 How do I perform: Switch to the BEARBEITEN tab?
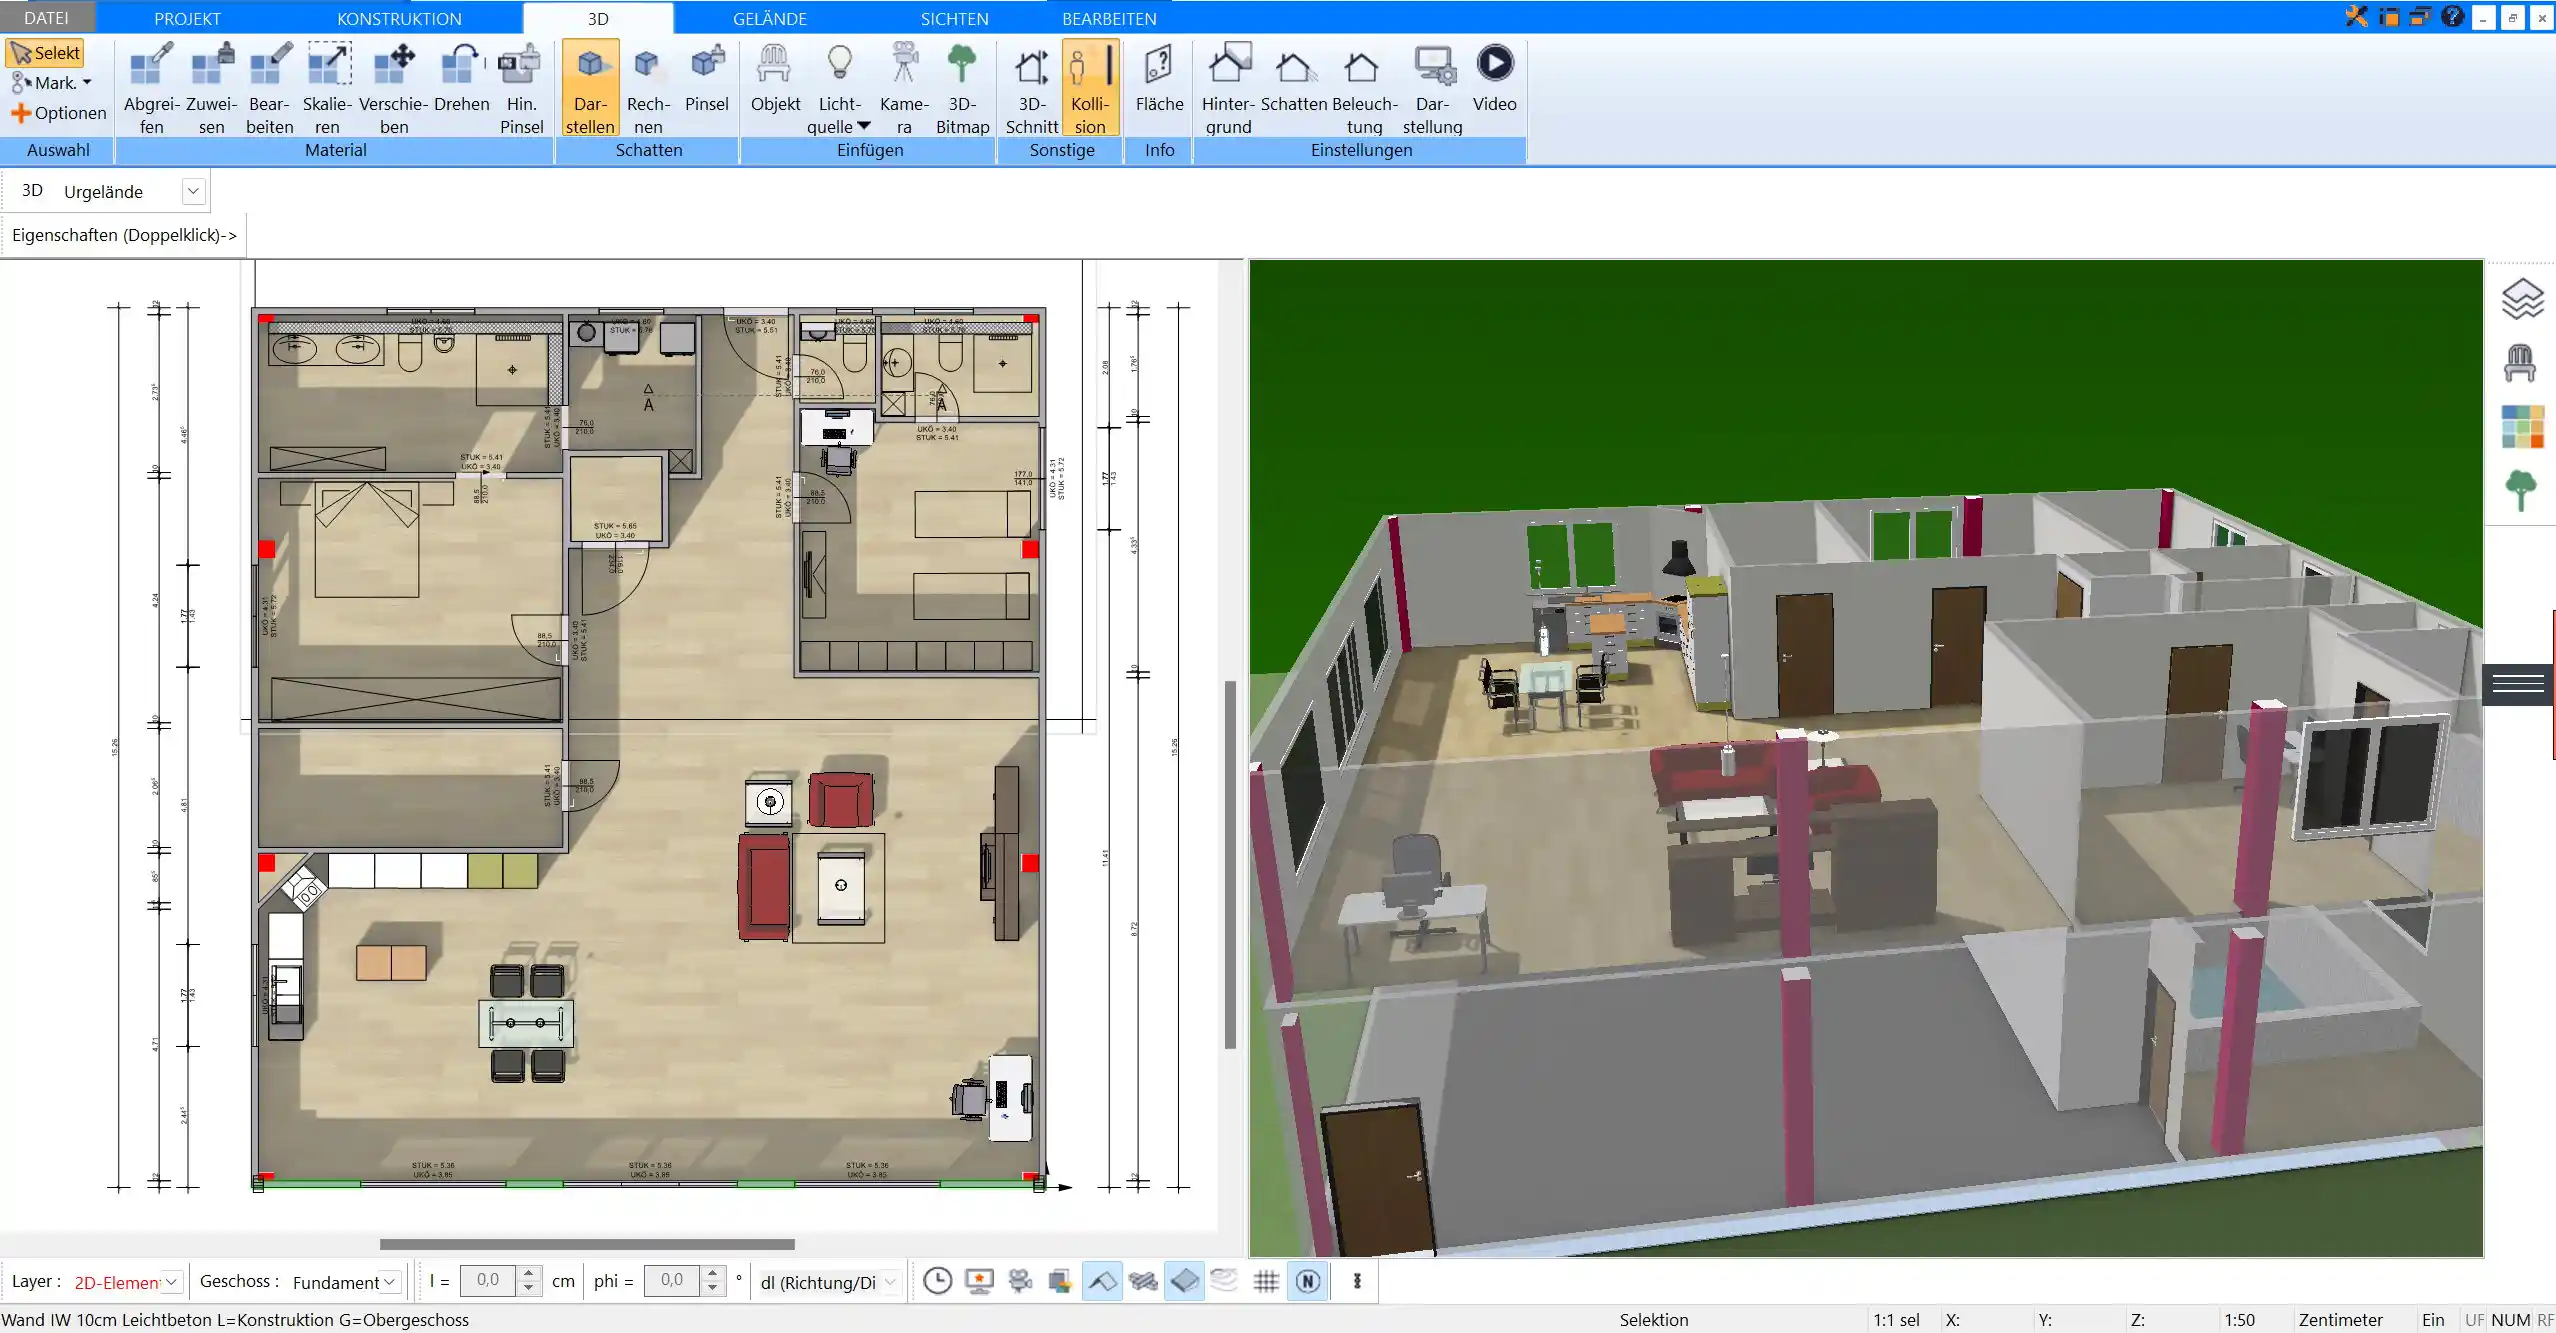(x=1109, y=18)
